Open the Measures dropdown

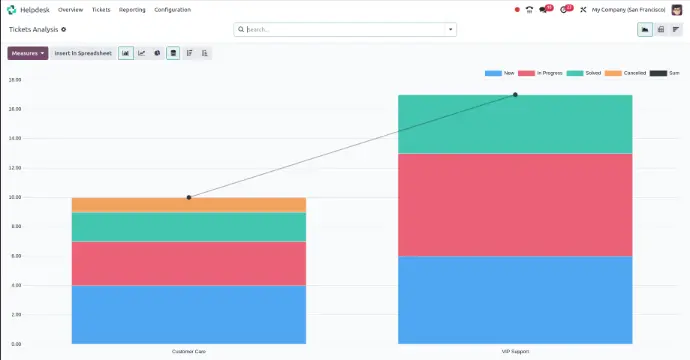[28, 53]
